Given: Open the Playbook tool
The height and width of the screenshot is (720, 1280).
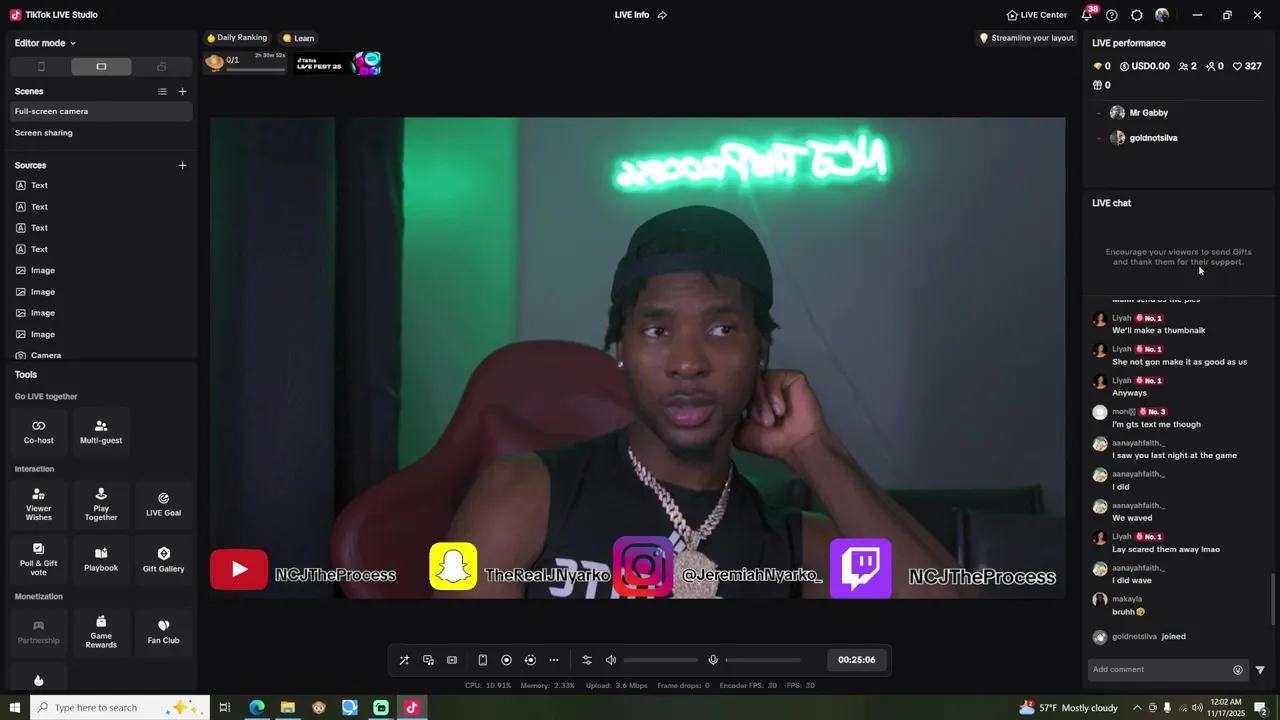Looking at the screenshot, I should click(101, 560).
